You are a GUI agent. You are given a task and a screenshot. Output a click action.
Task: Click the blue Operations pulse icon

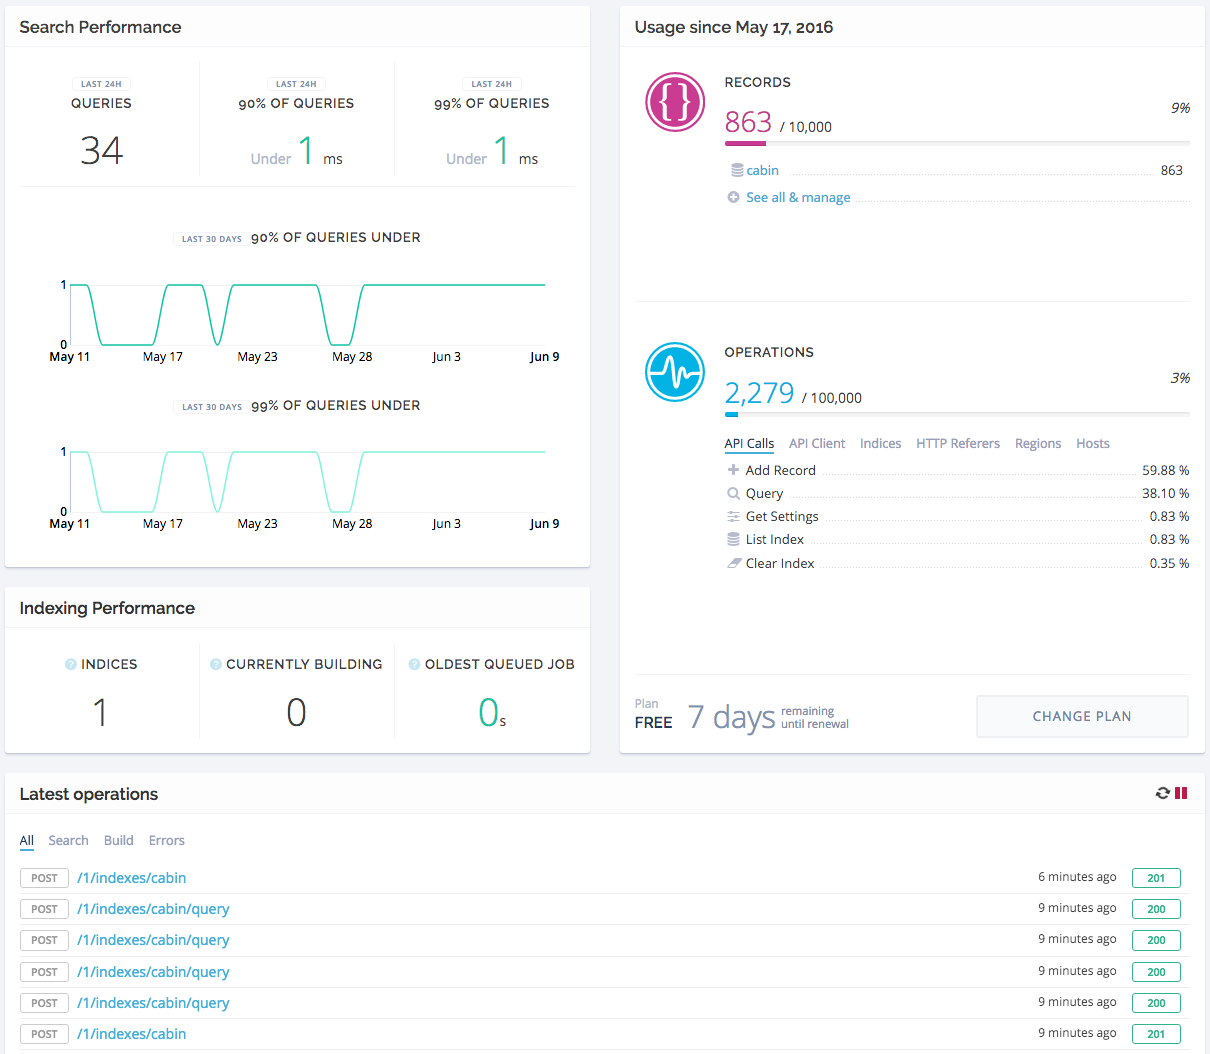coord(675,372)
